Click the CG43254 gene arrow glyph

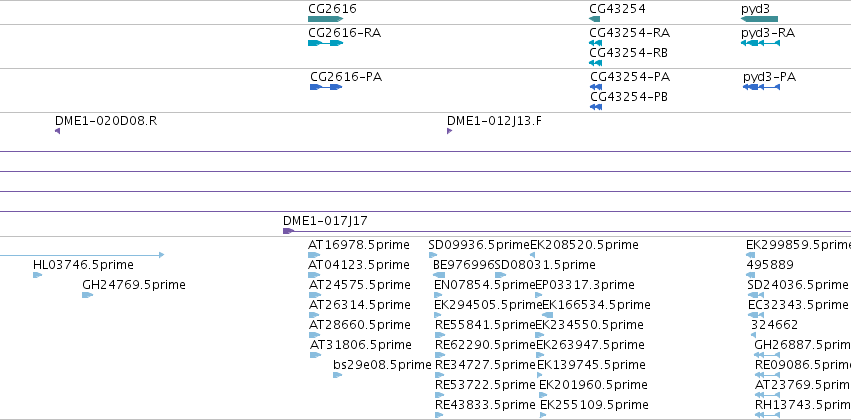594,19
